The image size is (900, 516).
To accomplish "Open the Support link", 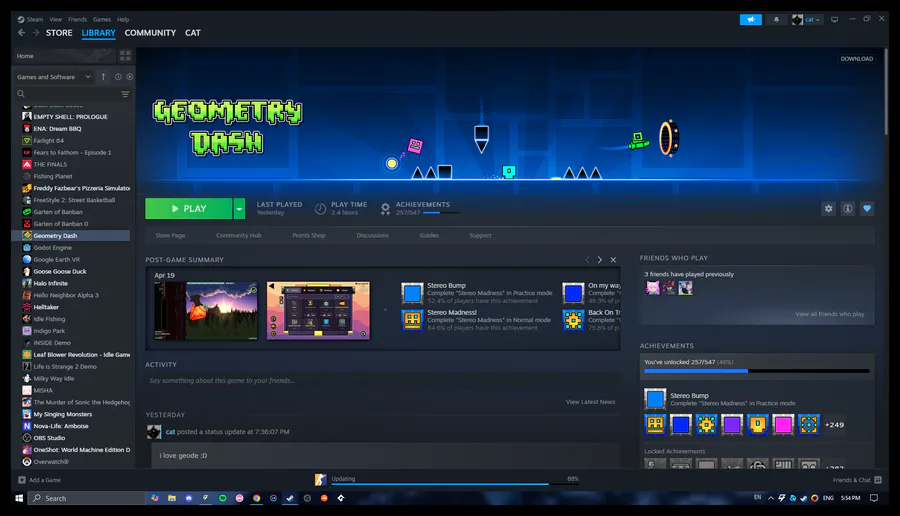I will tap(480, 235).
